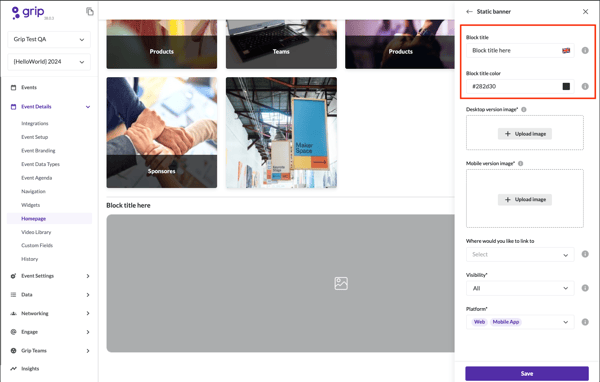Screen dimensions: 600x382
Task: Click Upload image for desktop version
Action: click(x=525, y=134)
